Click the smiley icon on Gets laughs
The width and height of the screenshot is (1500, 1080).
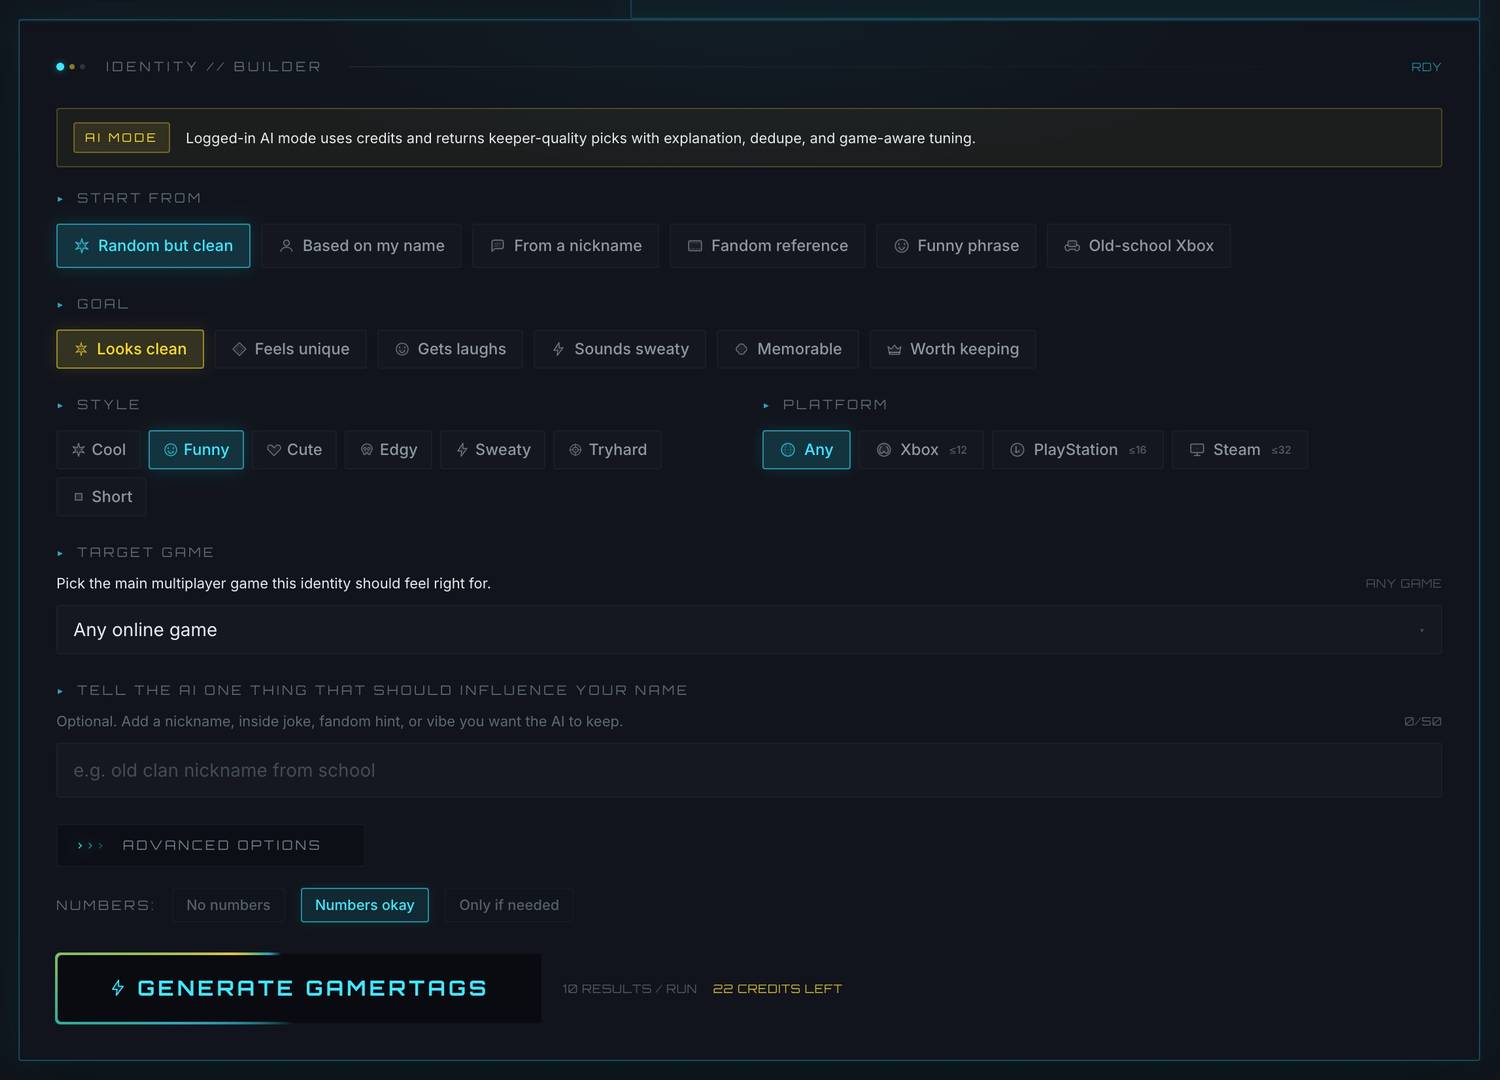[402, 349]
